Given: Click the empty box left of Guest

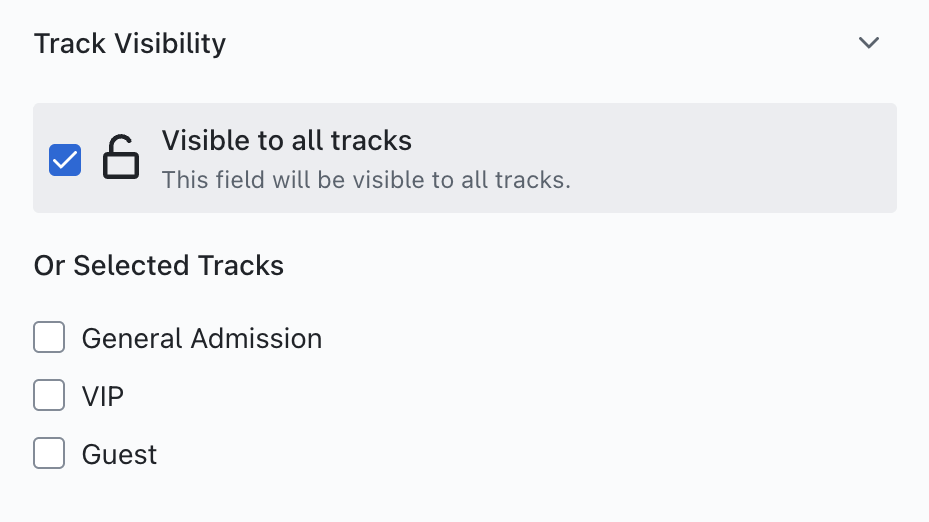Looking at the screenshot, I should click(49, 453).
